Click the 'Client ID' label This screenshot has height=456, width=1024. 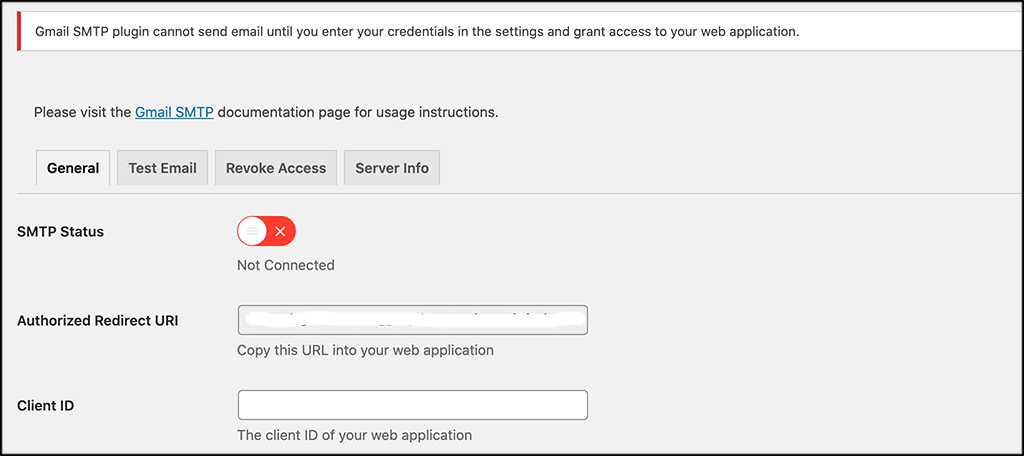tap(46, 405)
